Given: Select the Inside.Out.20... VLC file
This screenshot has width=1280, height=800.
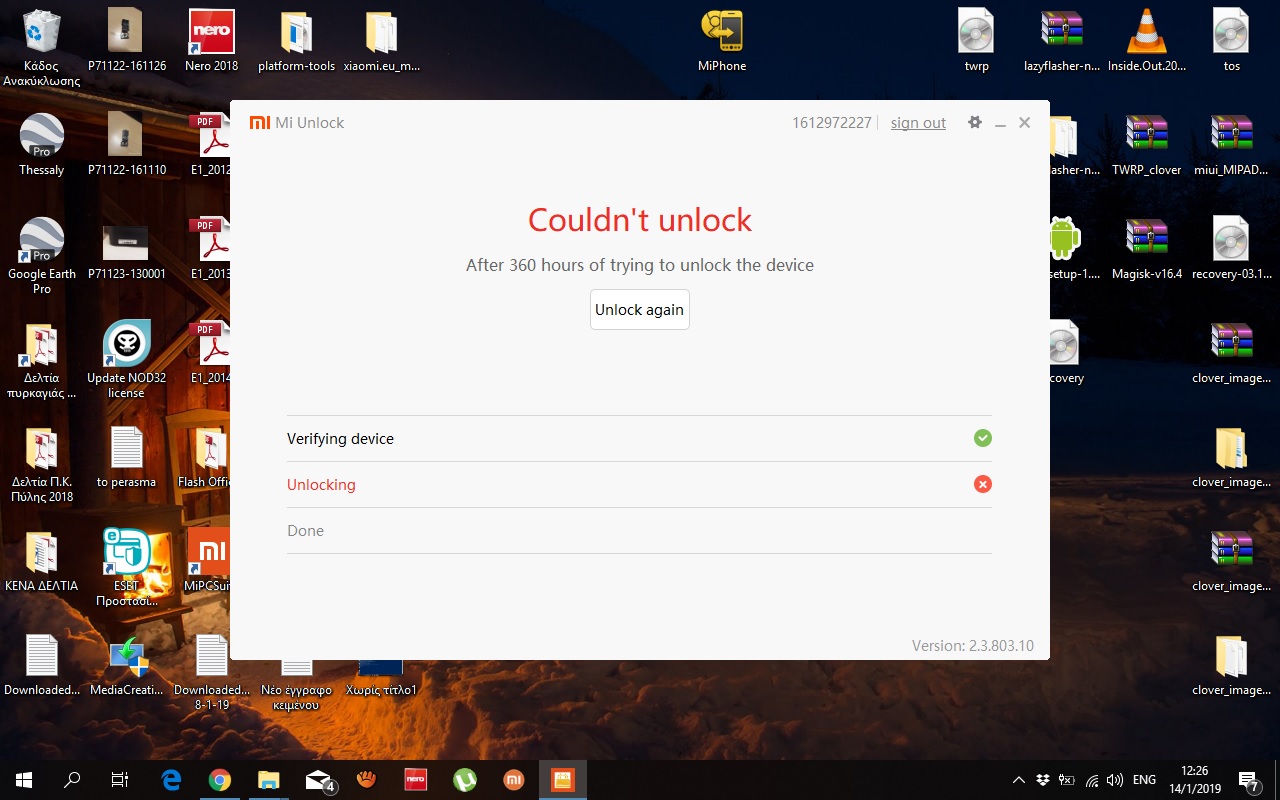Looking at the screenshot, I should 1147,42.
